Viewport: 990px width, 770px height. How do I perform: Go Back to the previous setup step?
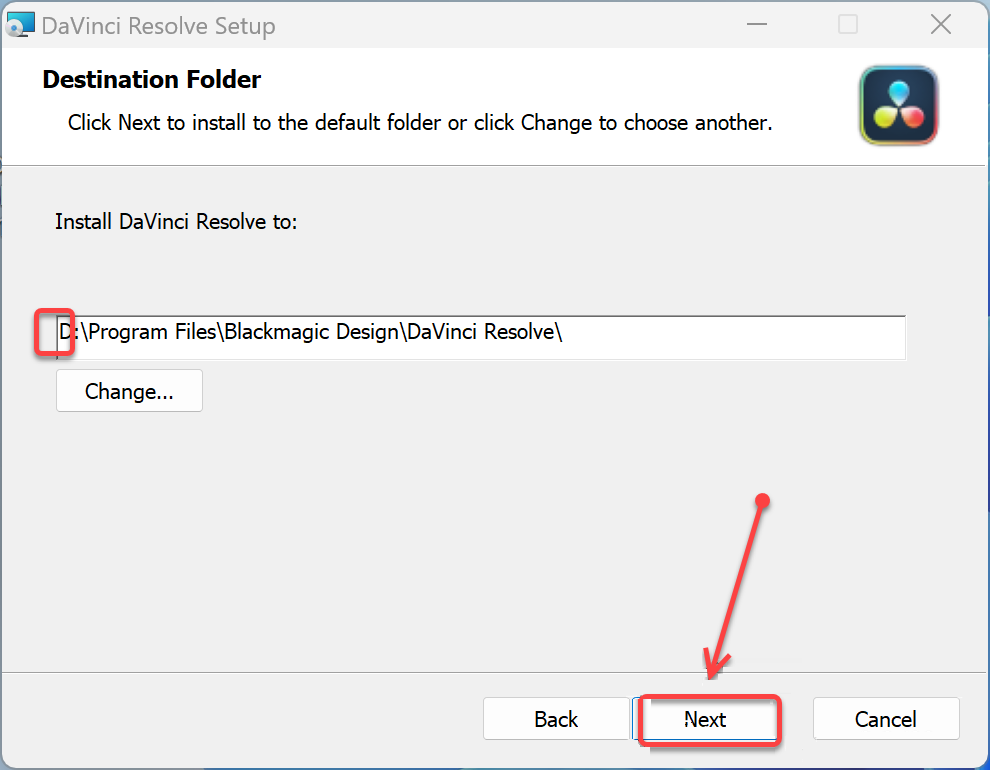tap(556, 719)
